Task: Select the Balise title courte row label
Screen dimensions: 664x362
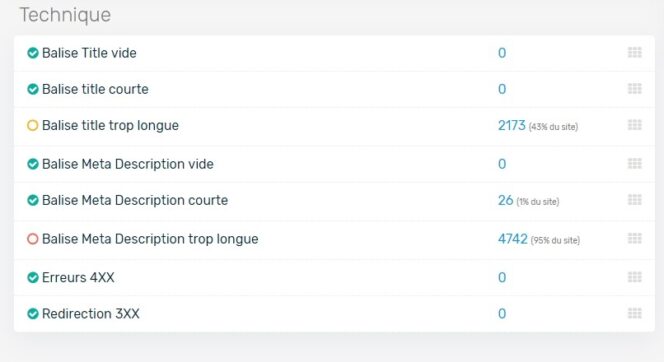Action: coord(95,89)
